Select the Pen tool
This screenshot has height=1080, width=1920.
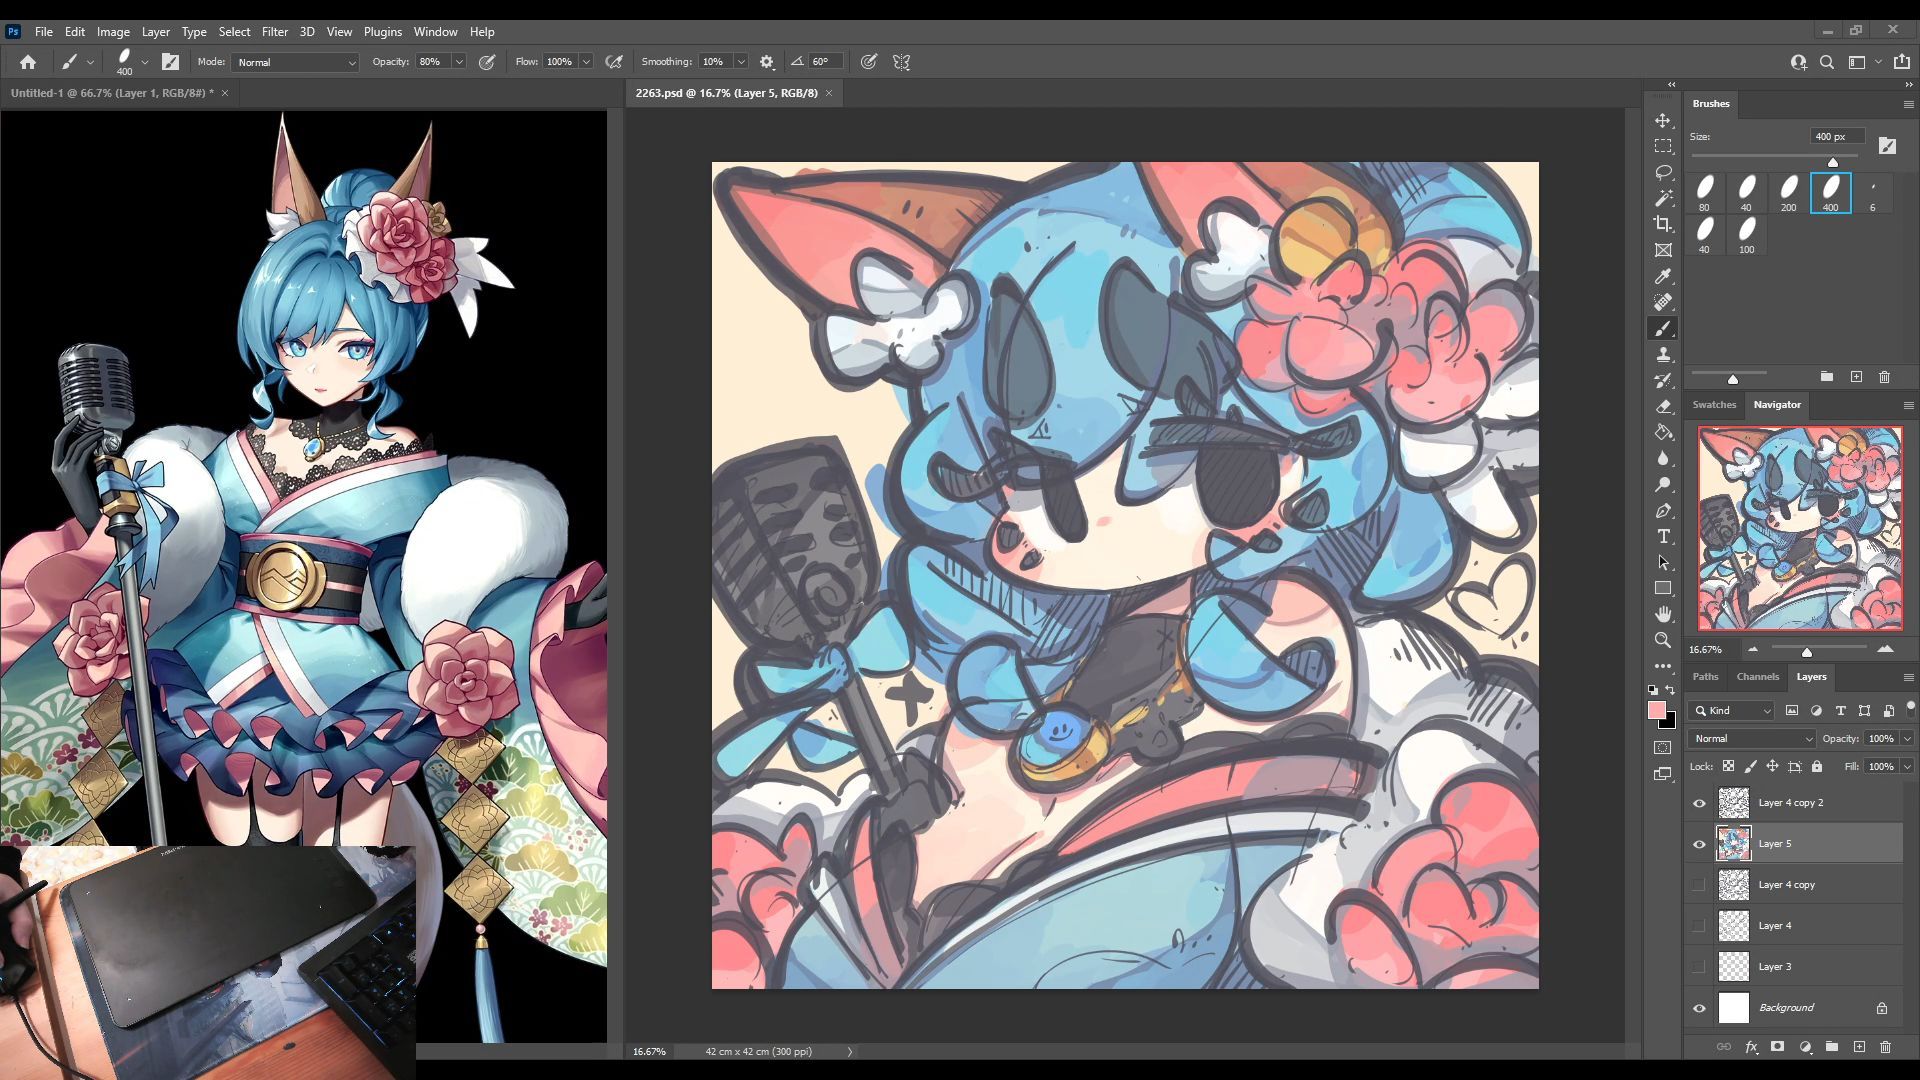(1663, 510)
